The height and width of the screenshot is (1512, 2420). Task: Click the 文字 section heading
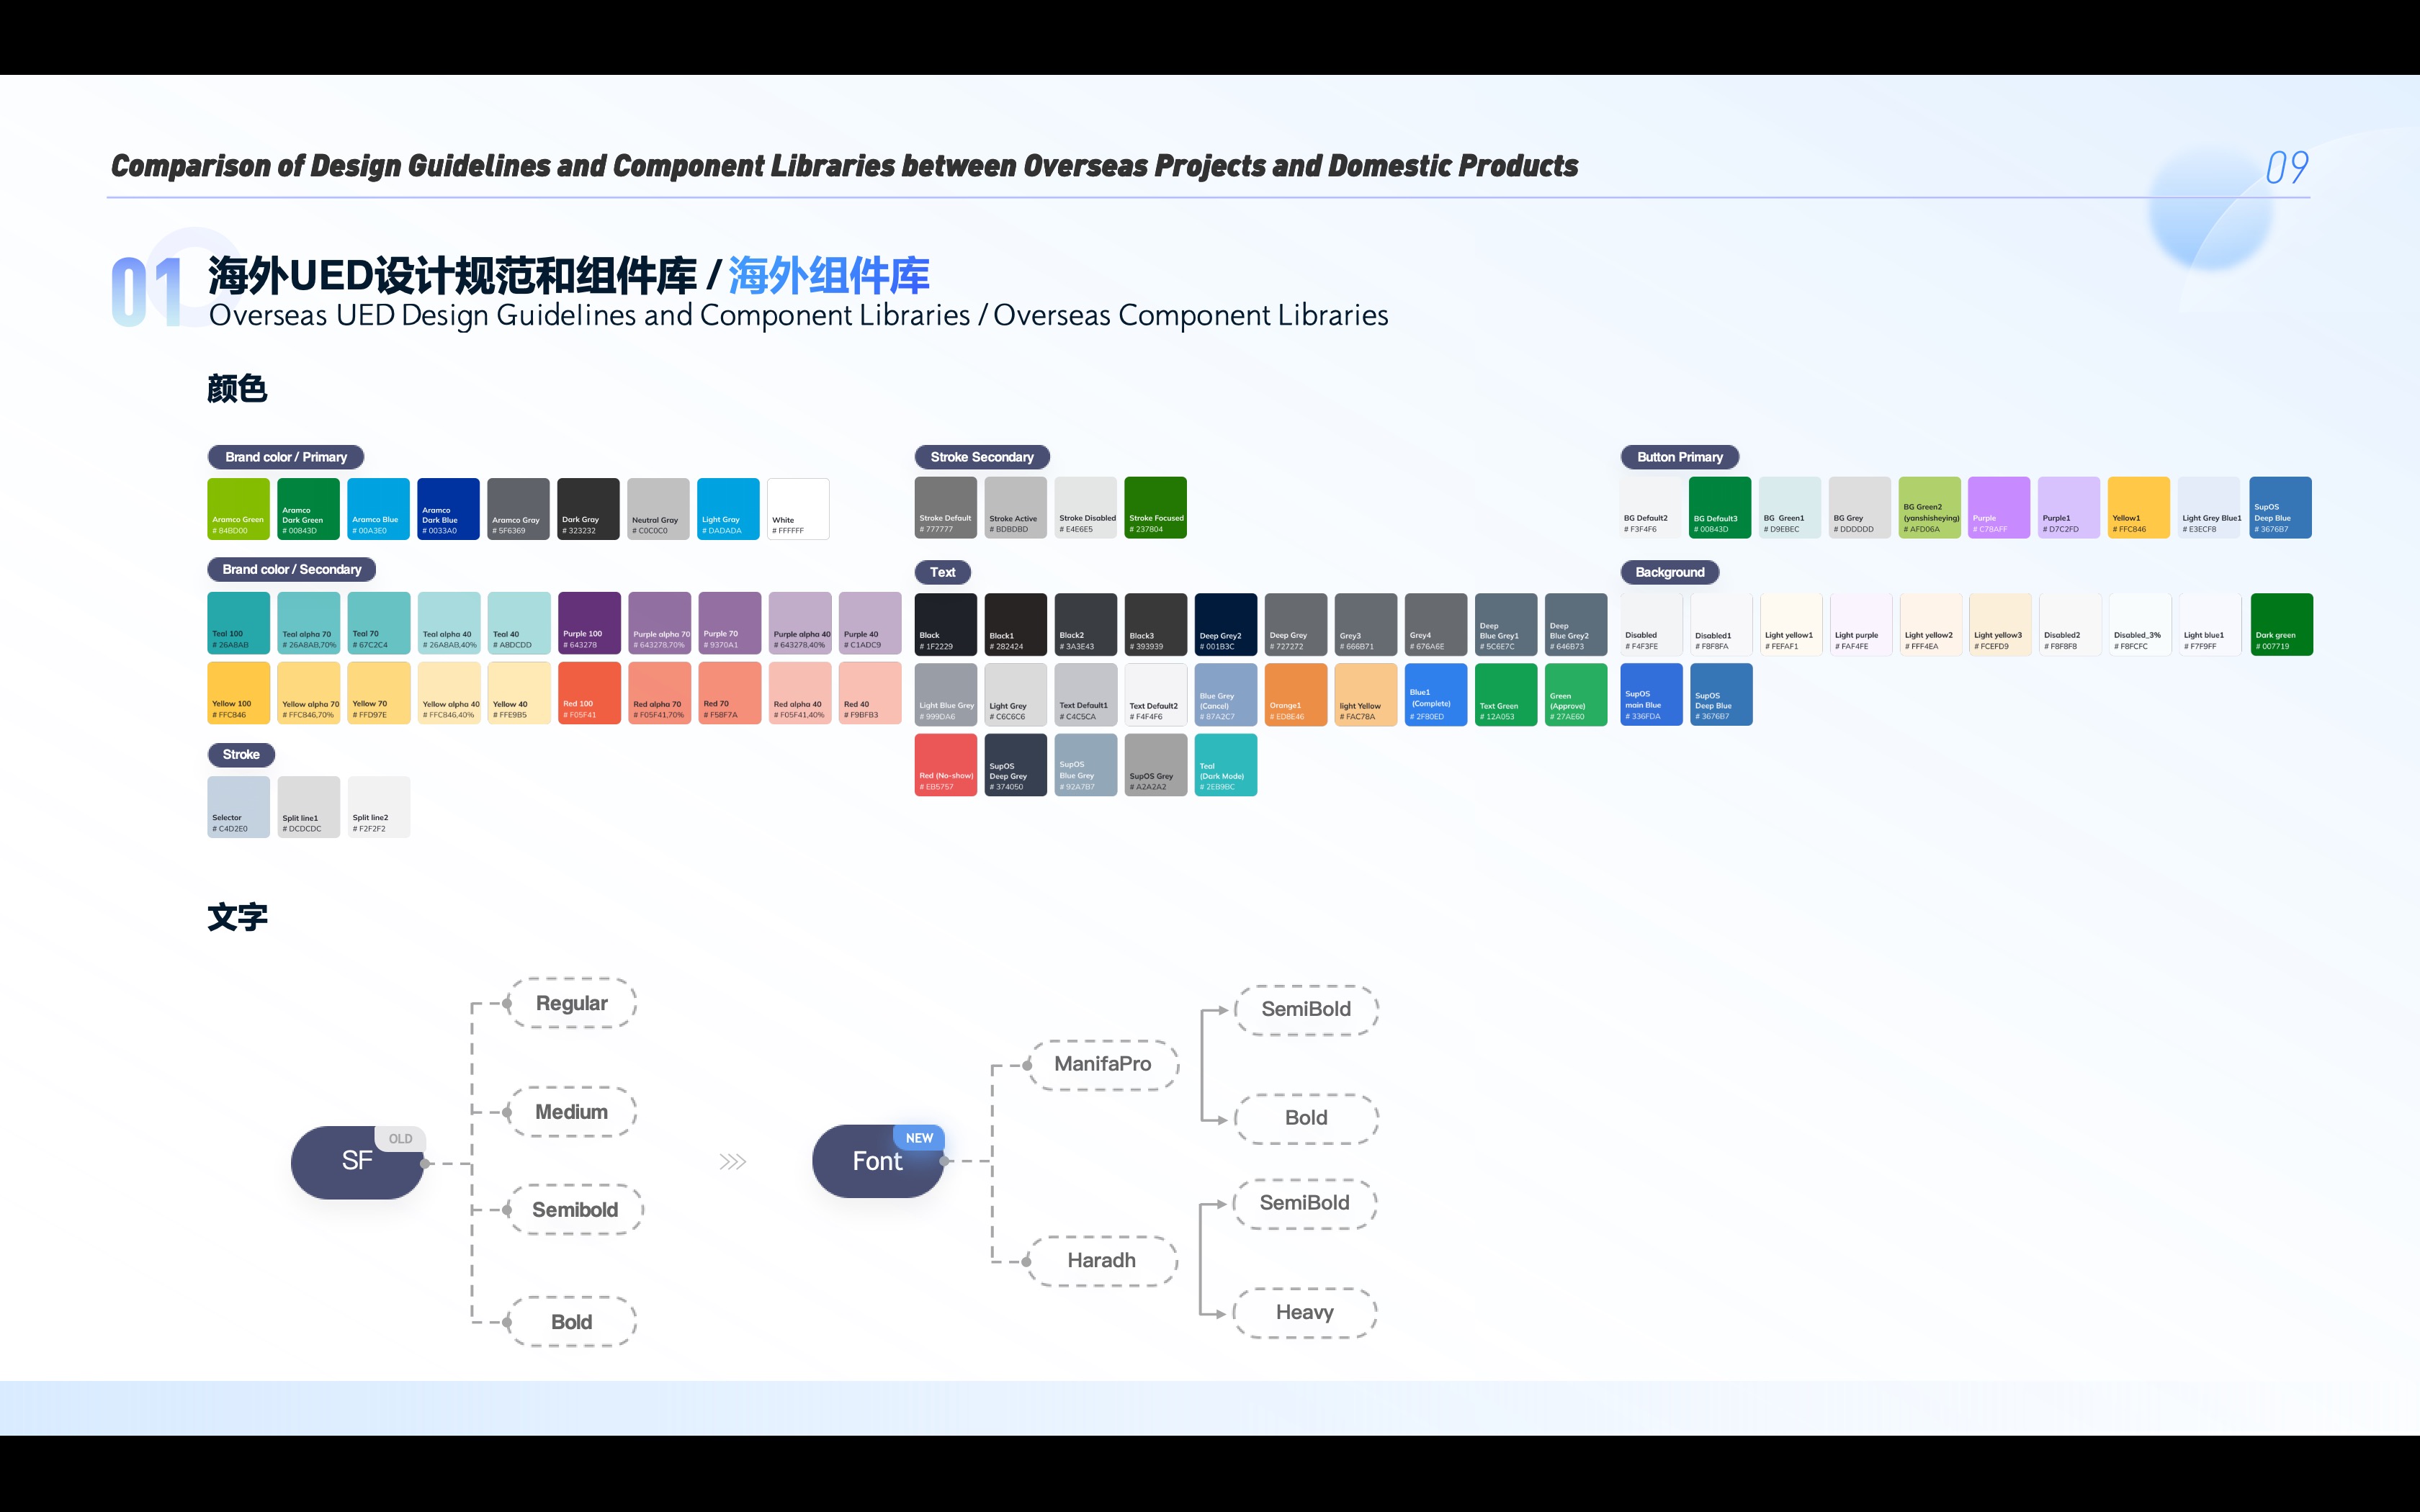(x=237, y=917)
